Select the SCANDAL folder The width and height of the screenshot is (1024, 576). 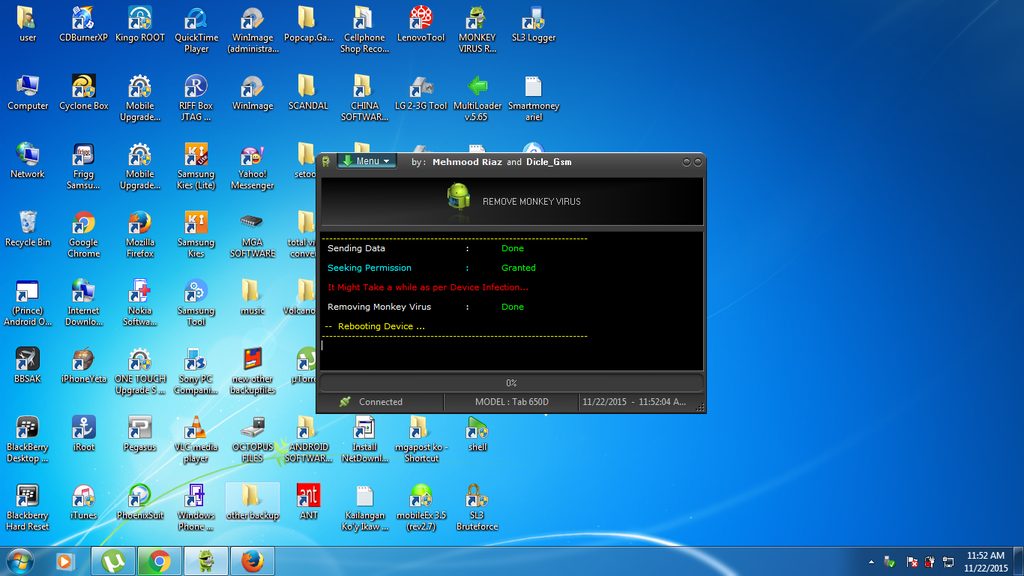(308, 92)
